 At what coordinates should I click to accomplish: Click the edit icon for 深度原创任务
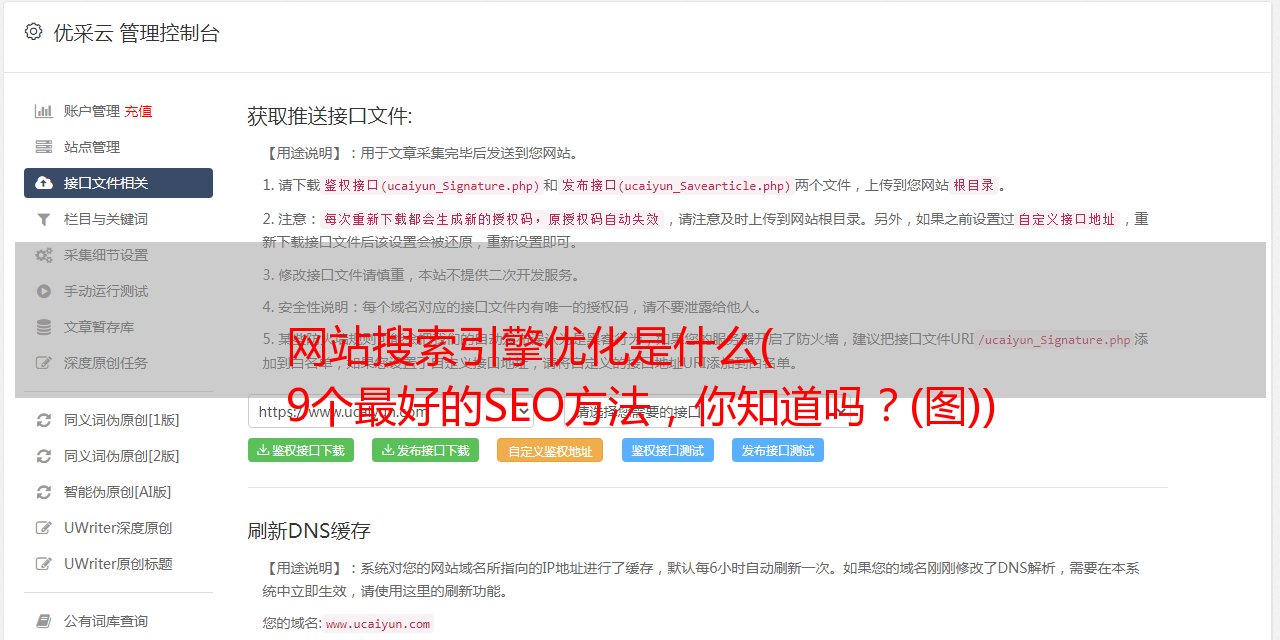point(44,363)
